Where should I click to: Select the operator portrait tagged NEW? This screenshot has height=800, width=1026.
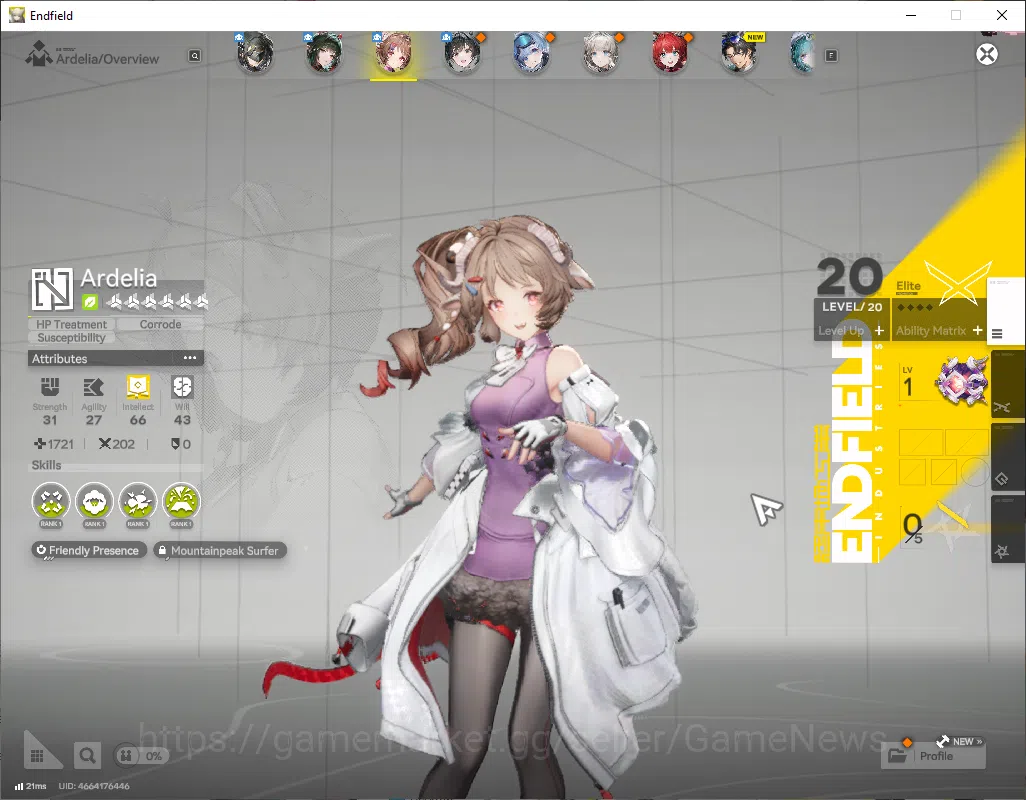click(739, 53)
